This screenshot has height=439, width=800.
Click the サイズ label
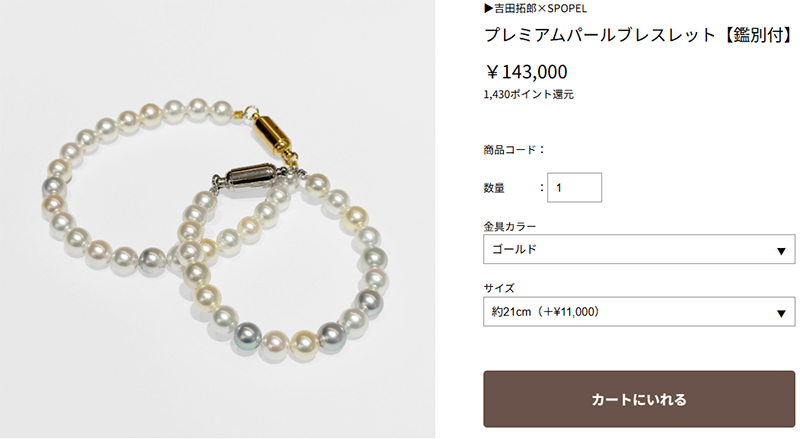click(x=499, y=288)
